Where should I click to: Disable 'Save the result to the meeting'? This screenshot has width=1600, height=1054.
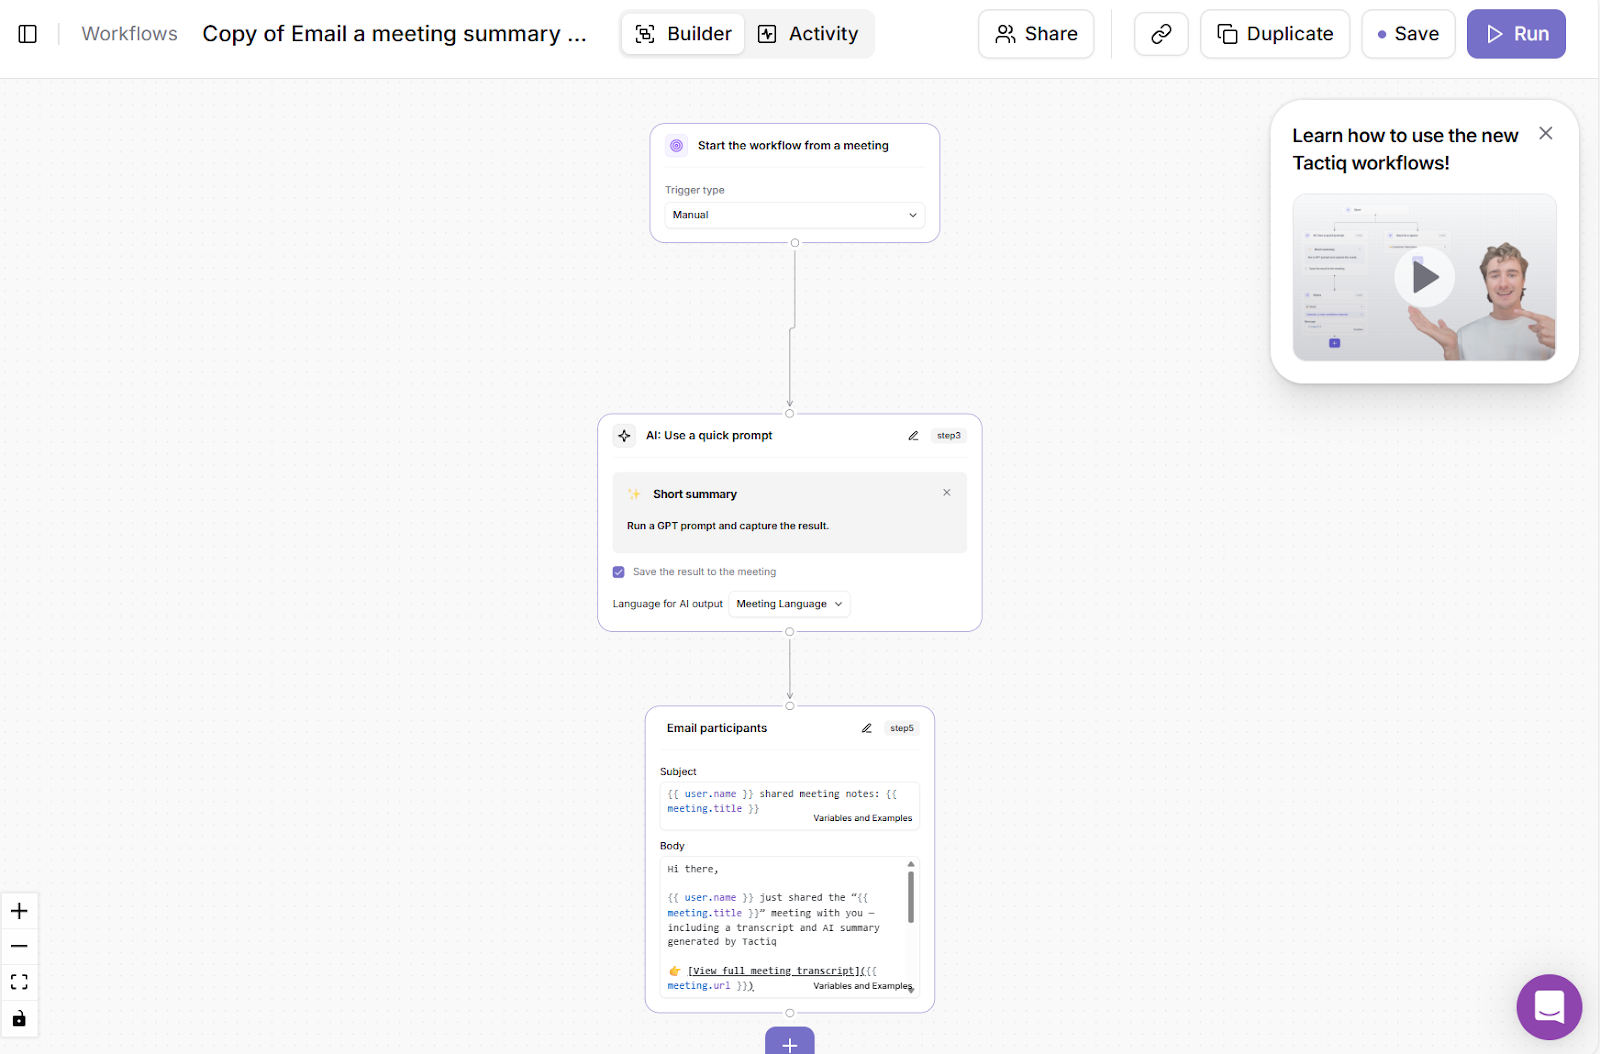click(619, 571)
